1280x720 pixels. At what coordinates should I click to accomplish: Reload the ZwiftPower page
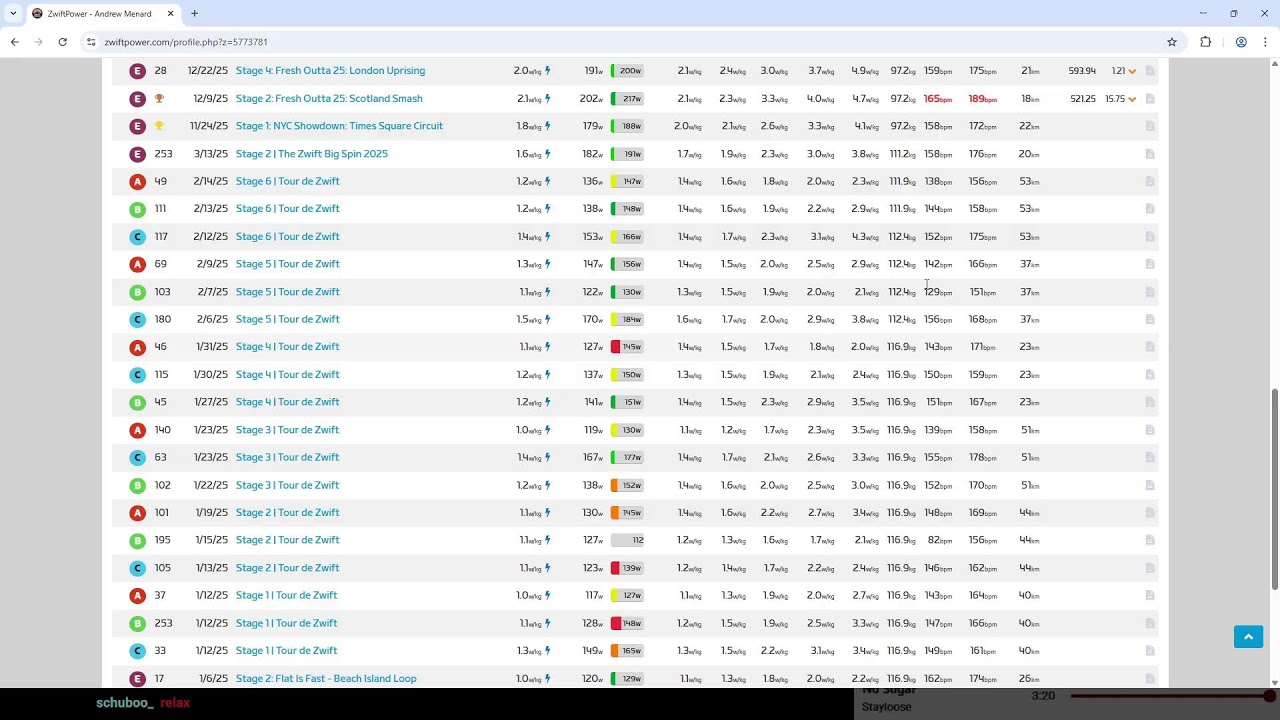point(63,42)
